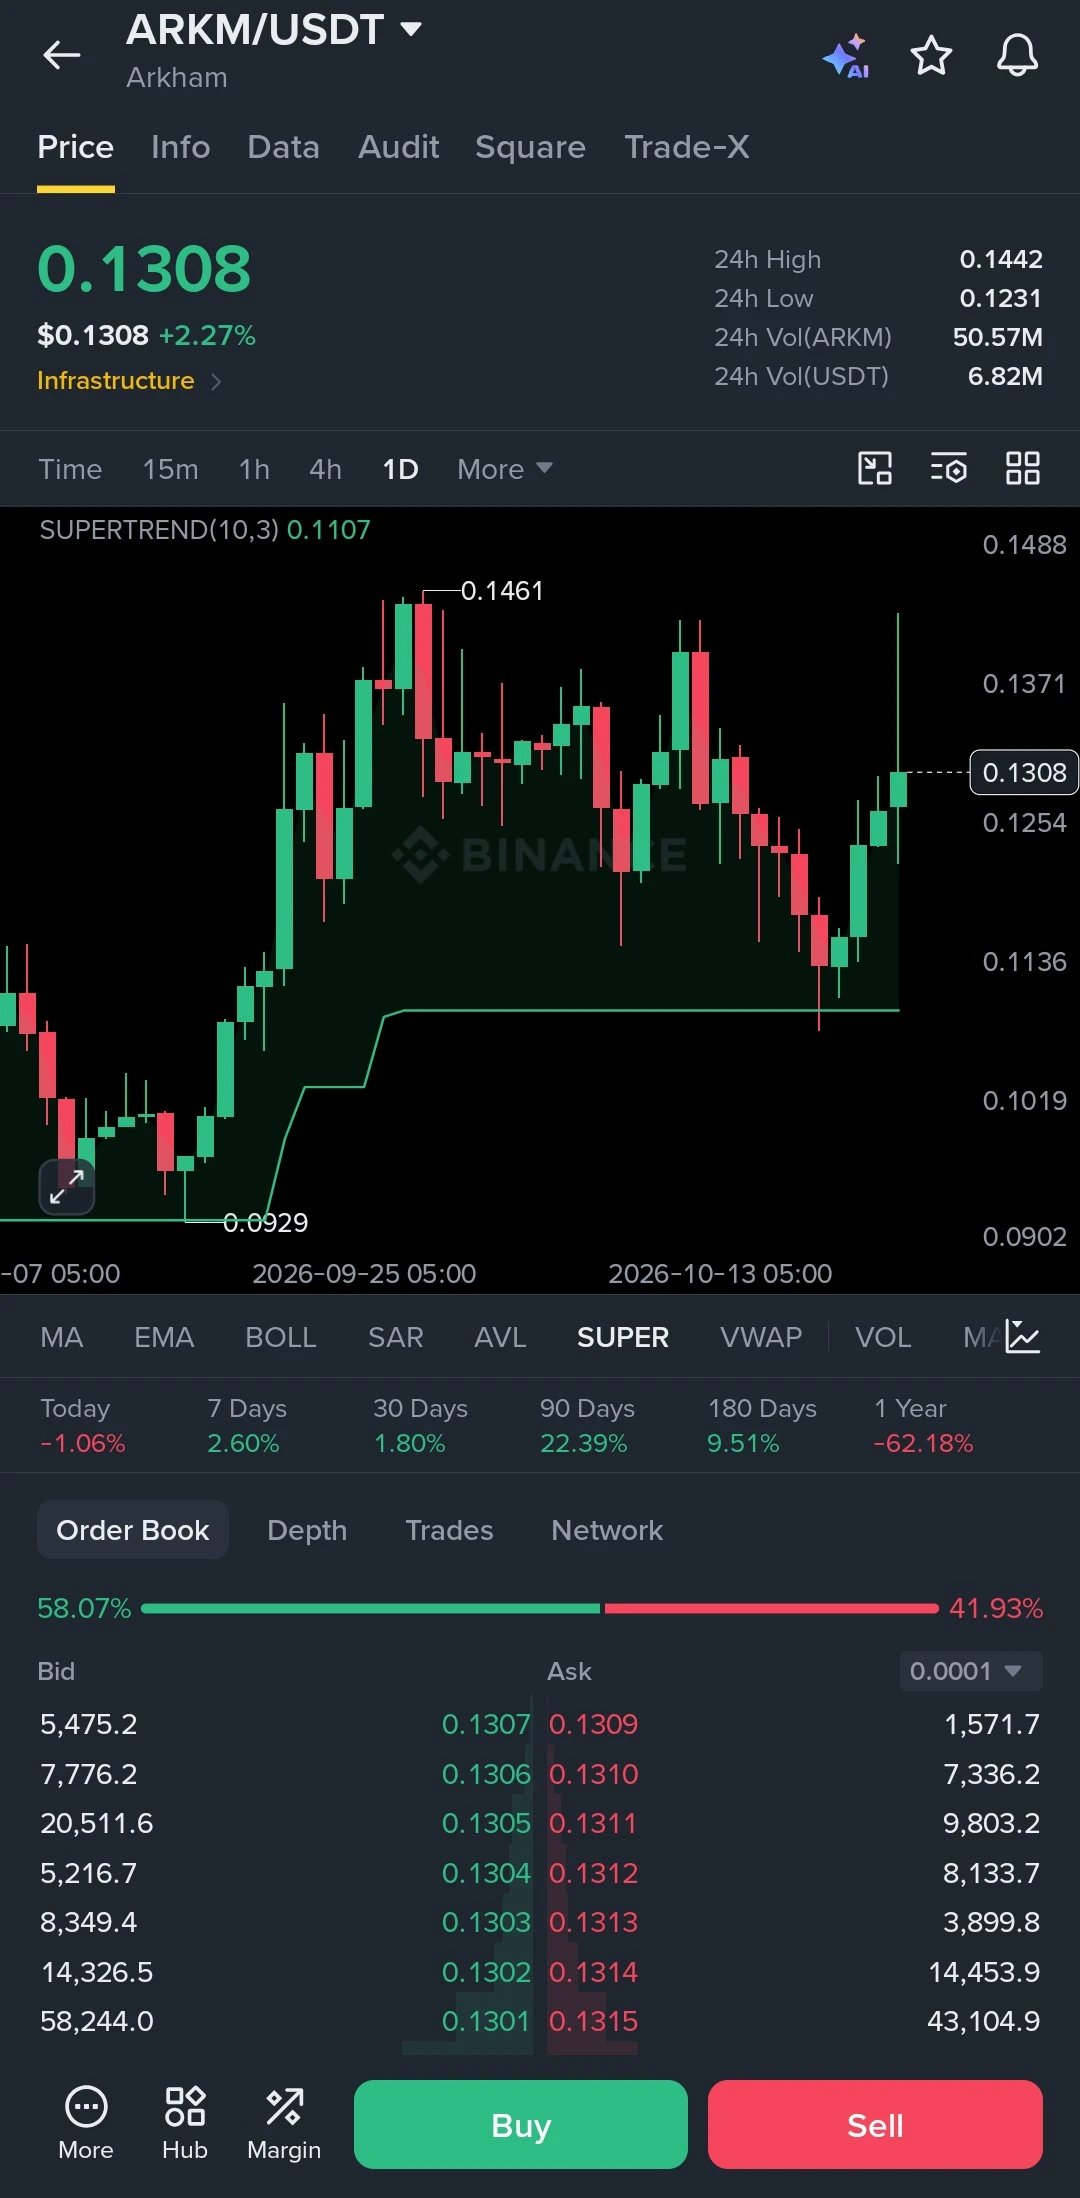Viewport: 1080px width, 2198px height.
Task: Tap the back arrow icon
Action: tap(62, 55)
